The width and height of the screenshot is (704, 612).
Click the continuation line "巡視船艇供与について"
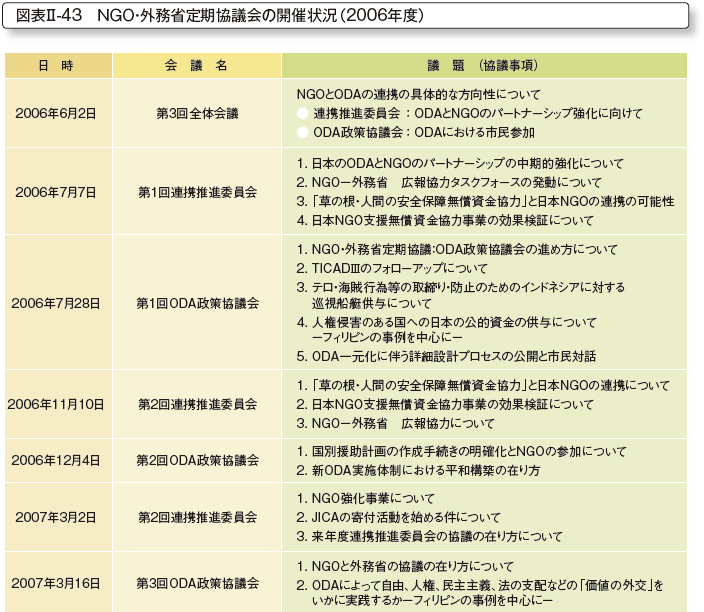[x=371, y=304]
